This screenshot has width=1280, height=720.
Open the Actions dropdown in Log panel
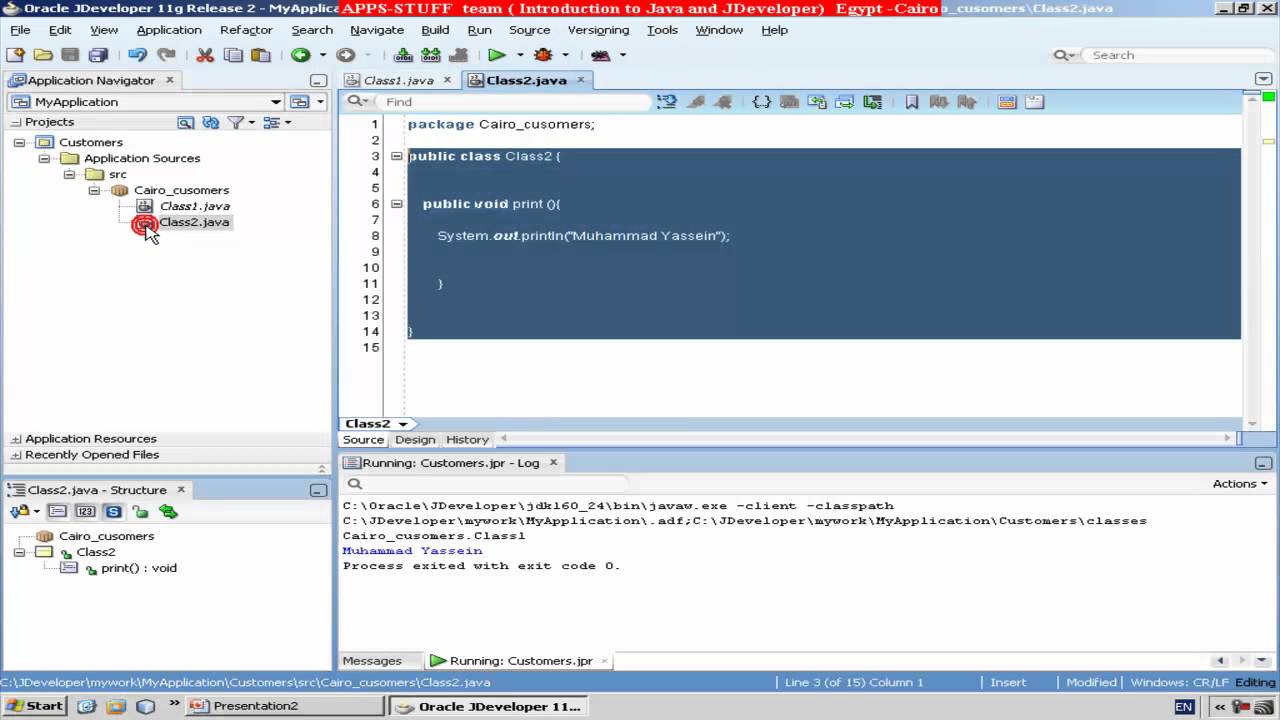[1241, 483]
